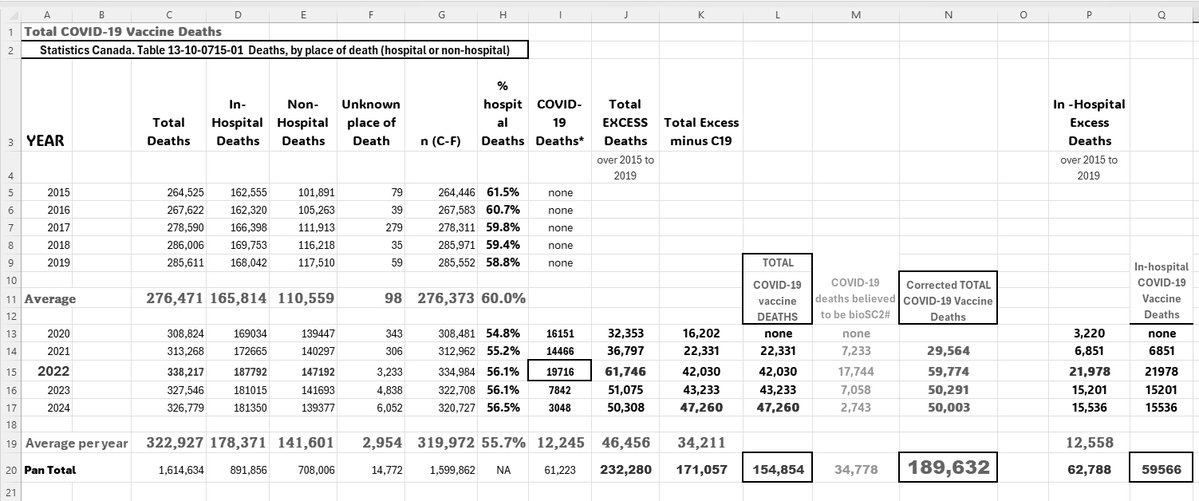The height and width of the screenshot is (501, 1199).
Task: Click the Statistics Canada Table 13-10-0715-01 cell
Action: click(274, 50)
